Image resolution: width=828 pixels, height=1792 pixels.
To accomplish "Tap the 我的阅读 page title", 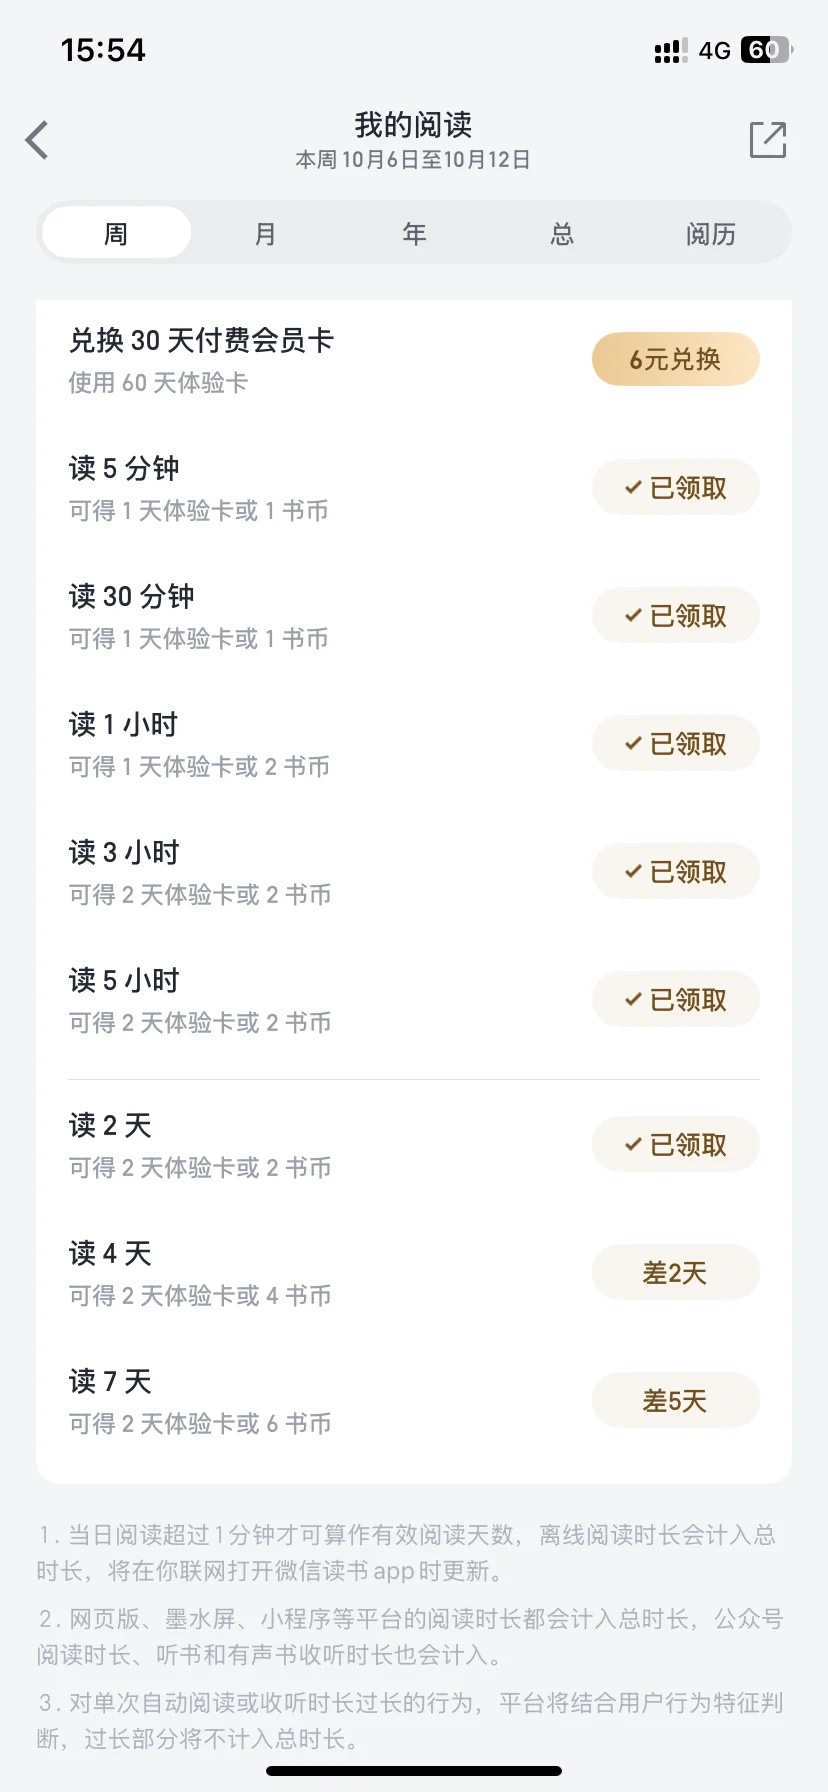I will pyautogui.click(x=413, y=125).
